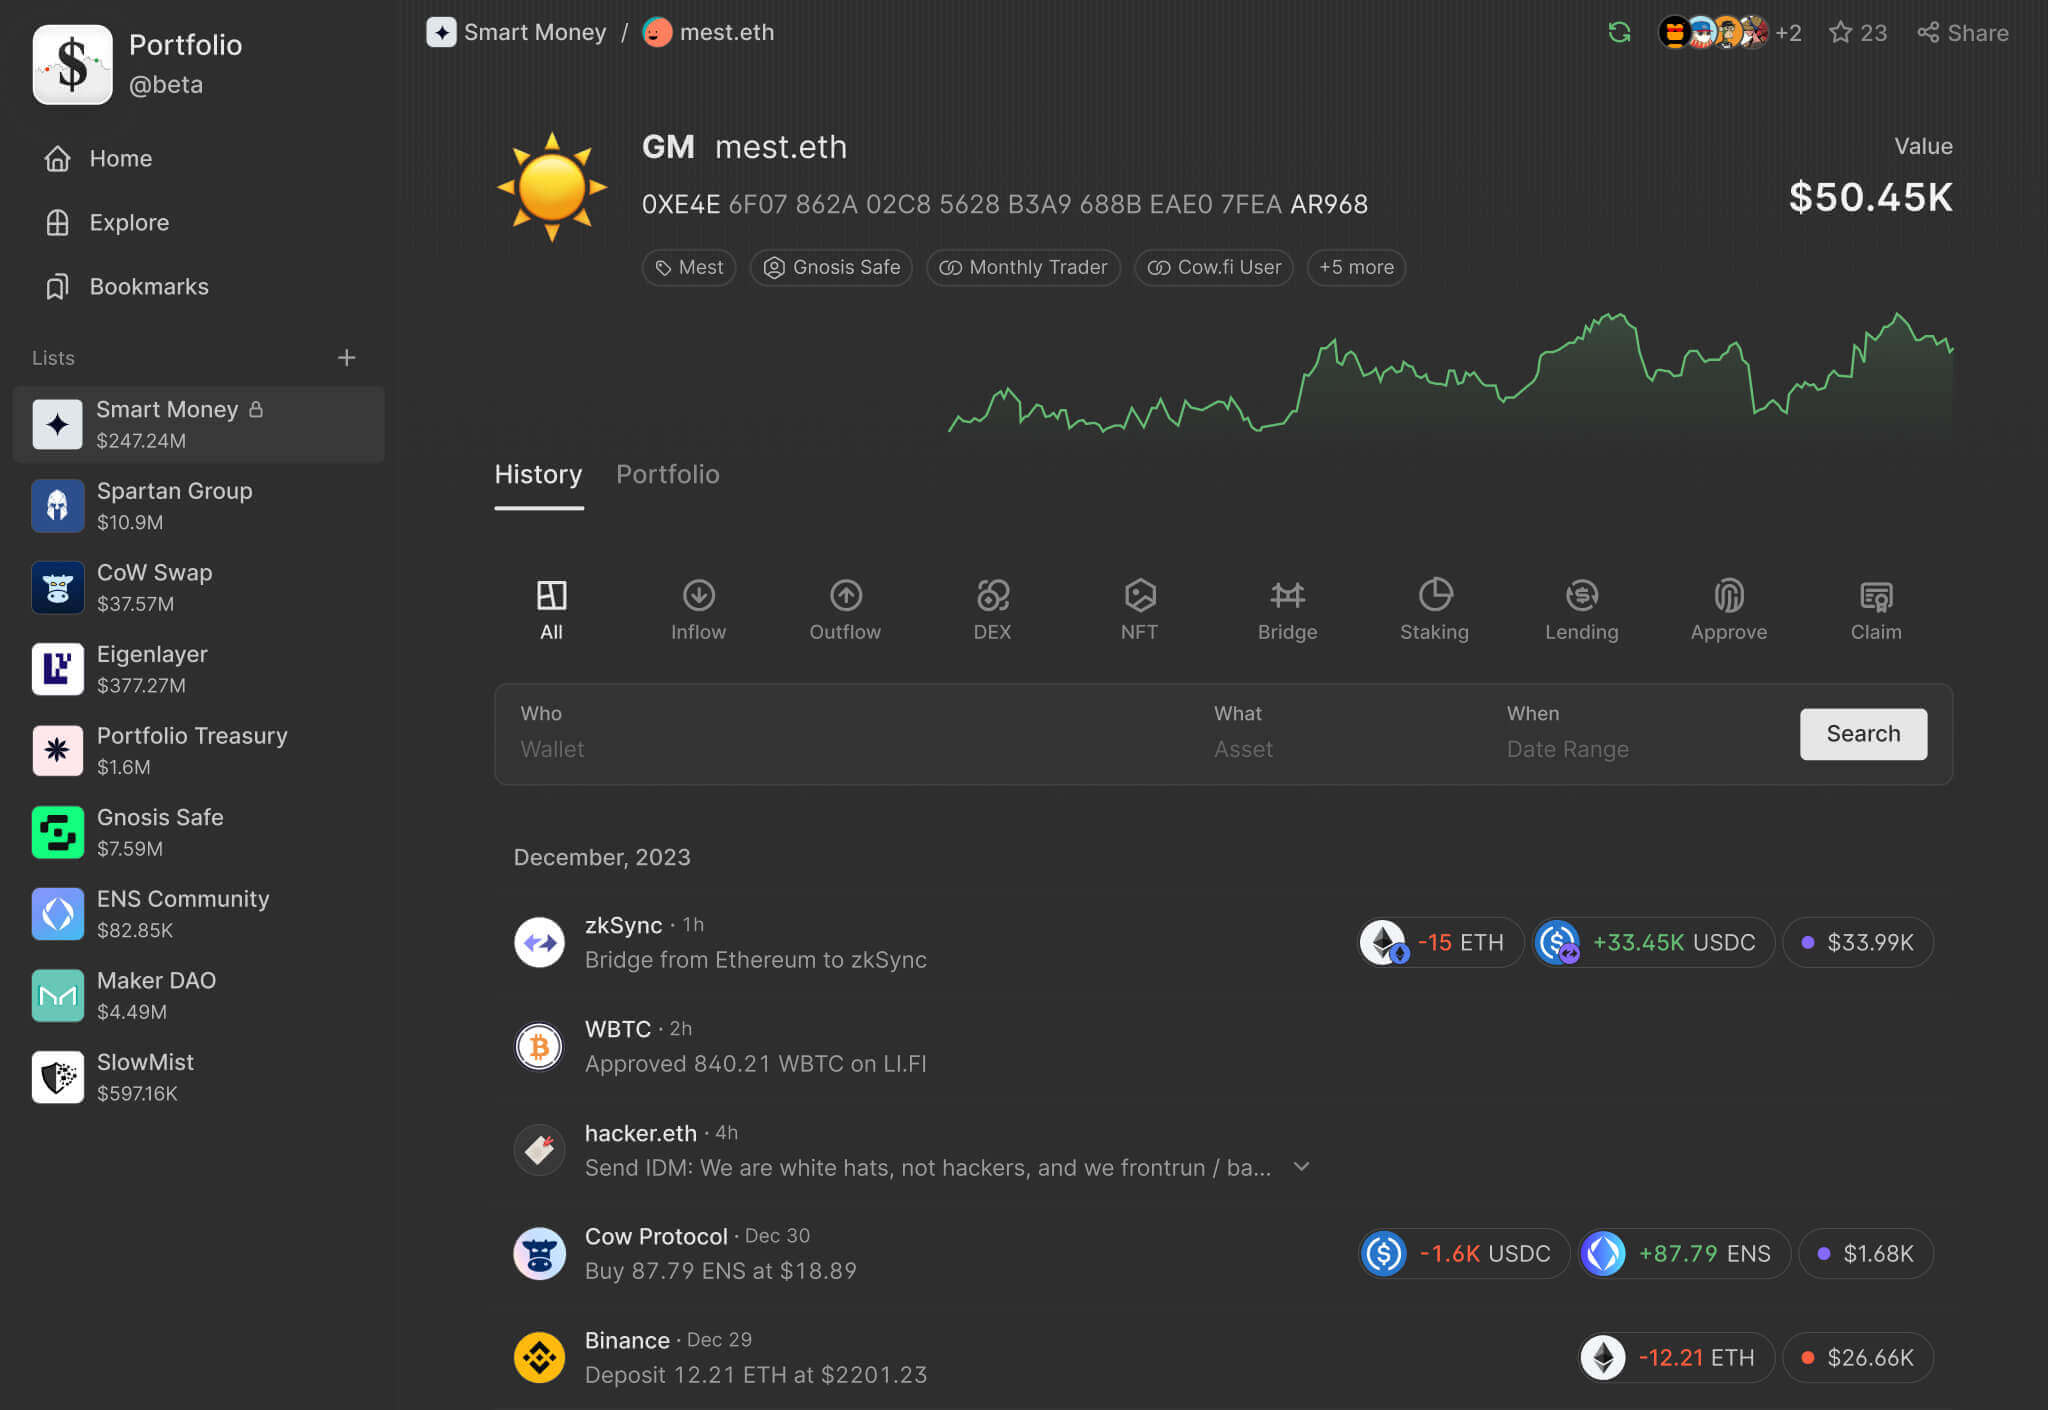The width and height of the screenshot is (2048, 1410).
Task: Open Smart Money via the breadcrumb
Action: (x=535, y=32)
